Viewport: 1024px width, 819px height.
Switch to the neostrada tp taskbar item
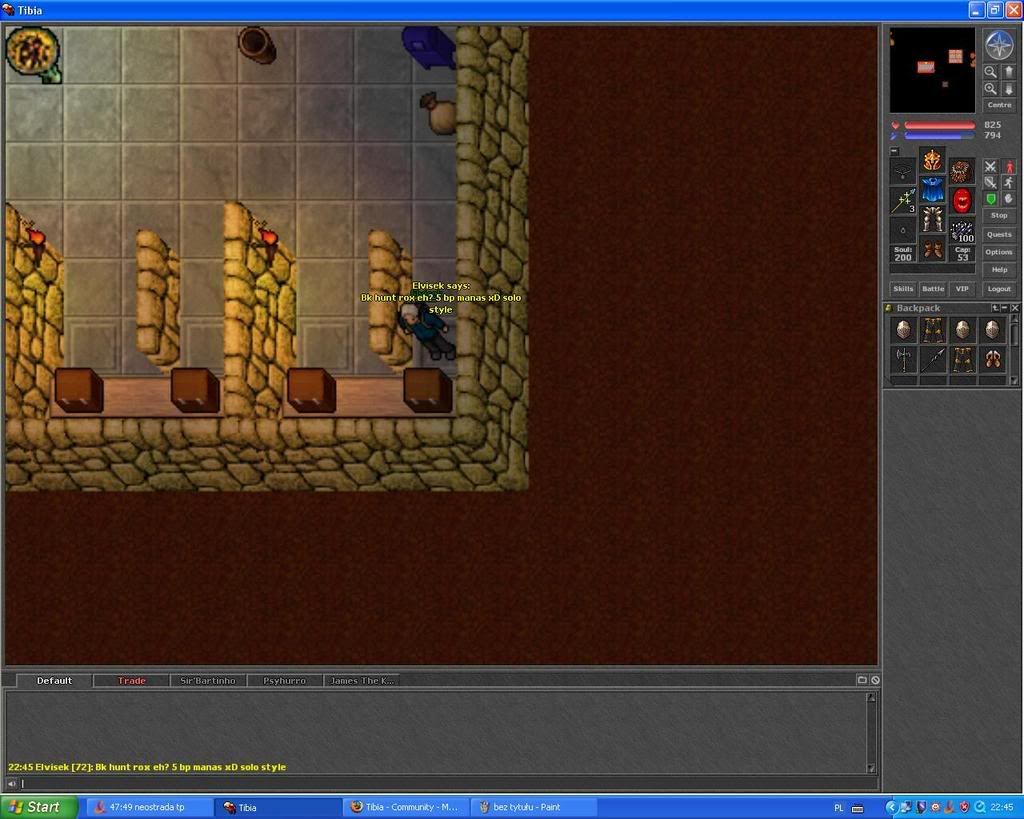149,807
